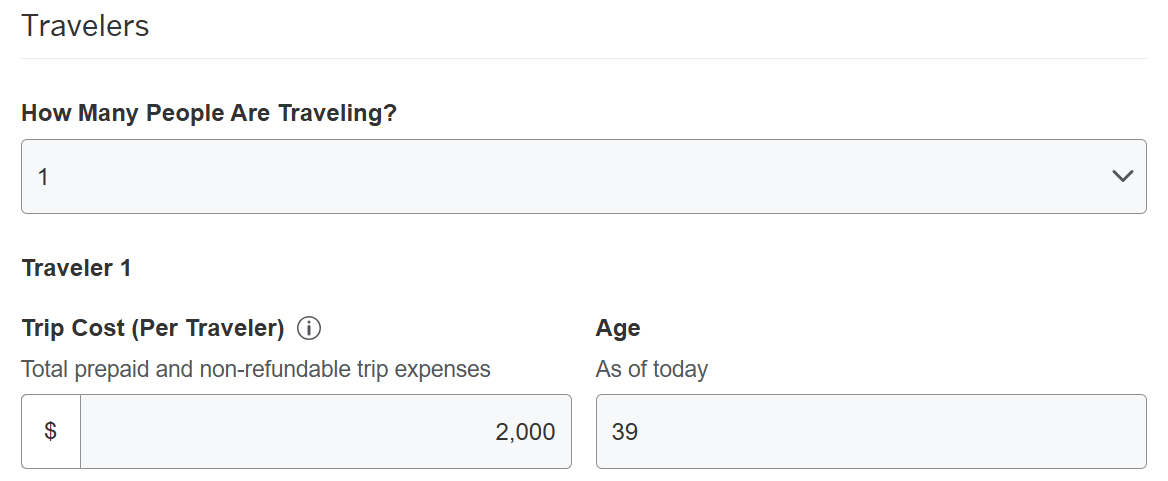Click the "Total prepaid and non-refundable trip expenses" hint

click(x=256, y=369)
